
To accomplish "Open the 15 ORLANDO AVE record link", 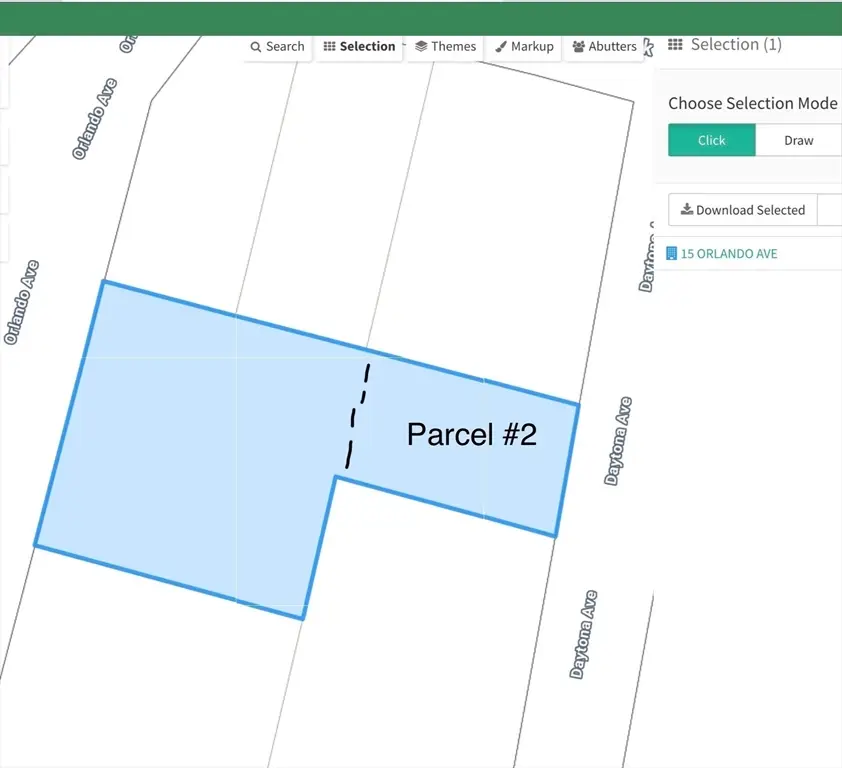I will (x=730, y=253).
